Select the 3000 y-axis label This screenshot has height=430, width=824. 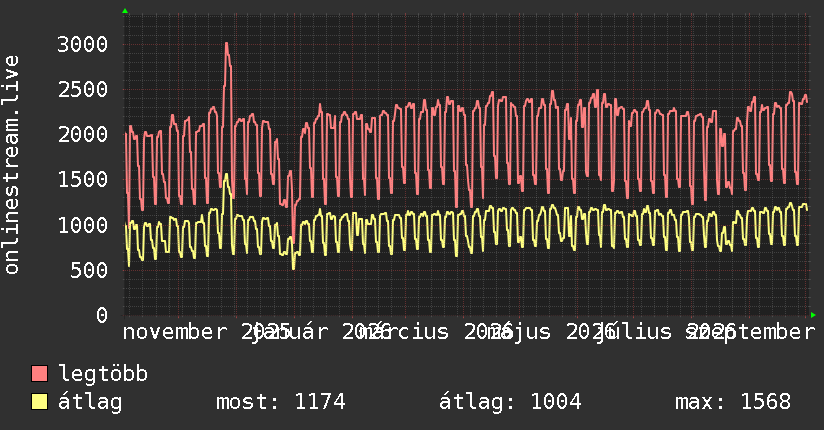83,44
